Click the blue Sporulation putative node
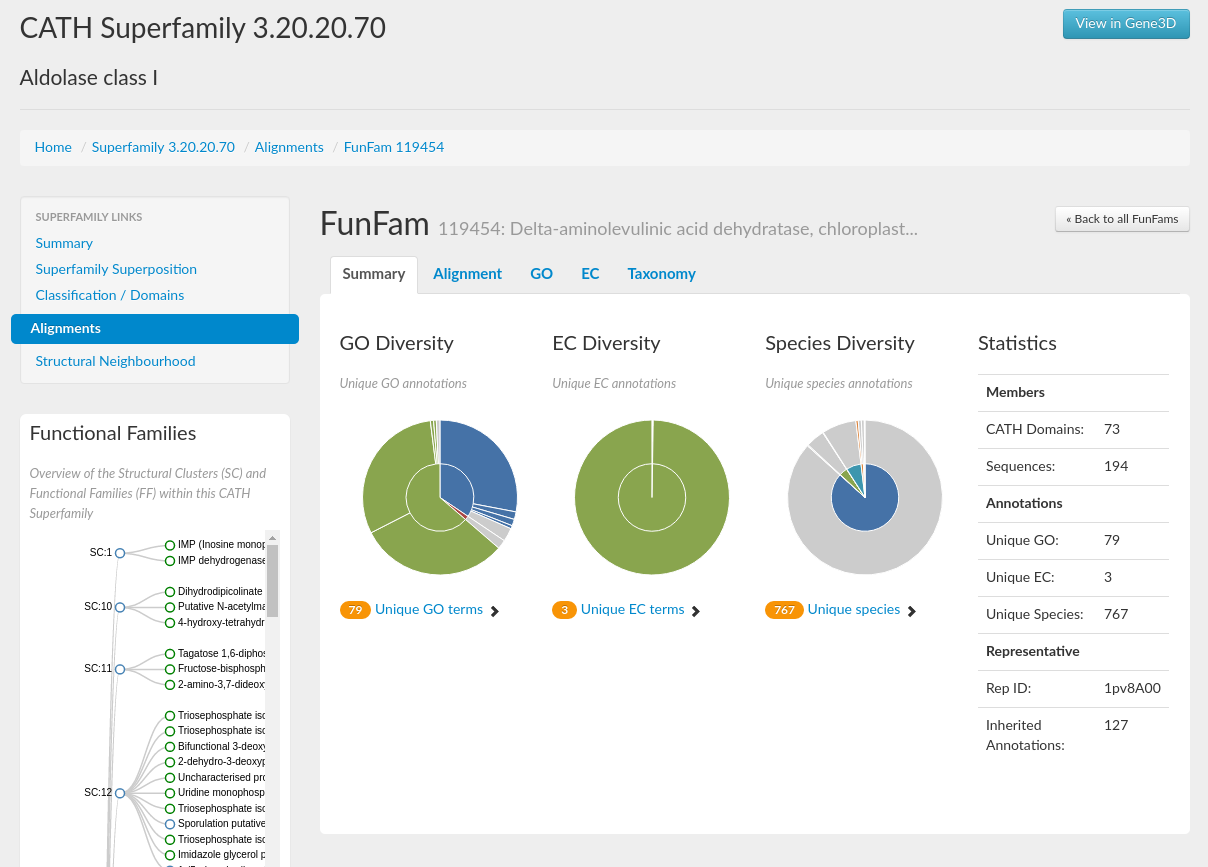Image resolution: width=1208 pixels, height=867 pixels. click(x=170, y=824)
